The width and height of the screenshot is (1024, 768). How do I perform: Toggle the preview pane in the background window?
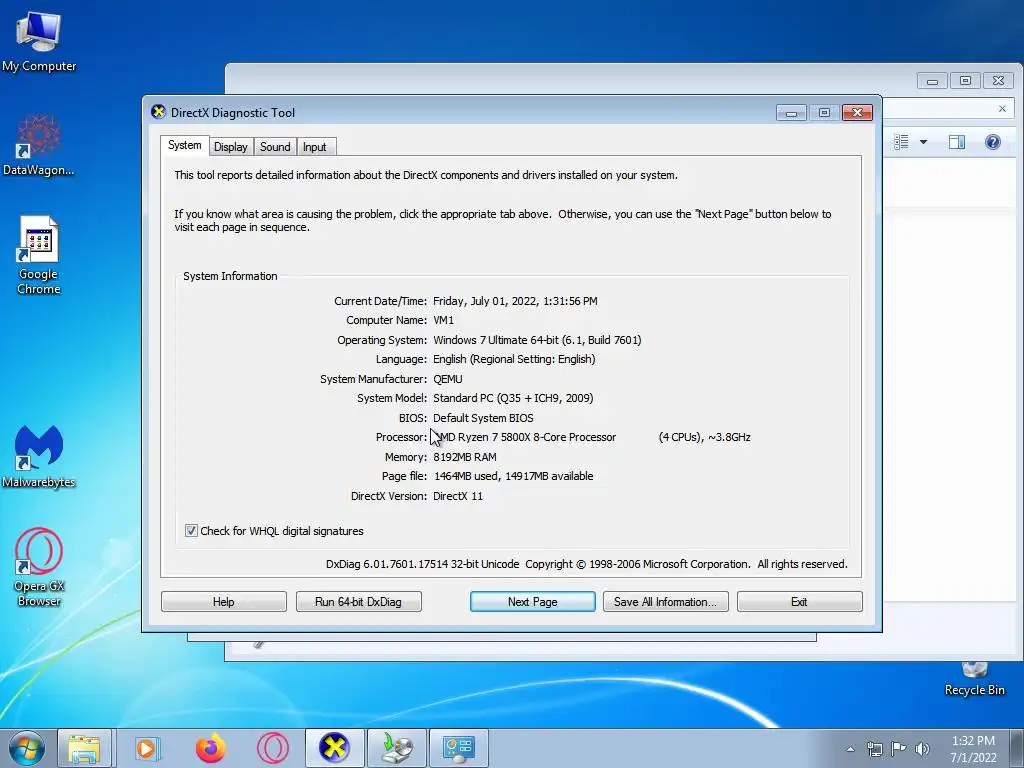click(x=957, y=142)
